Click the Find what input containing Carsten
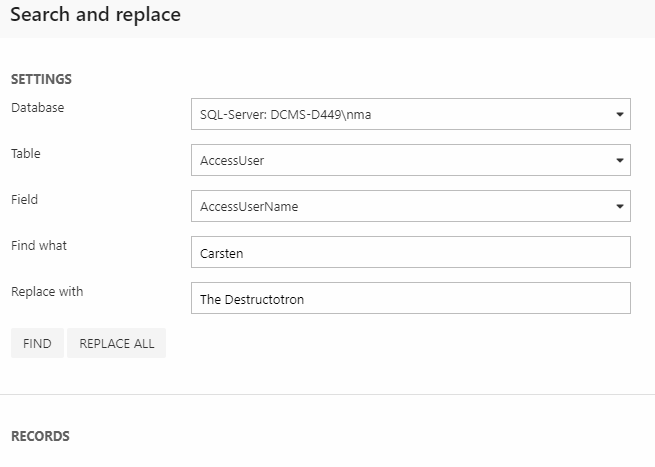 [410, 252]
